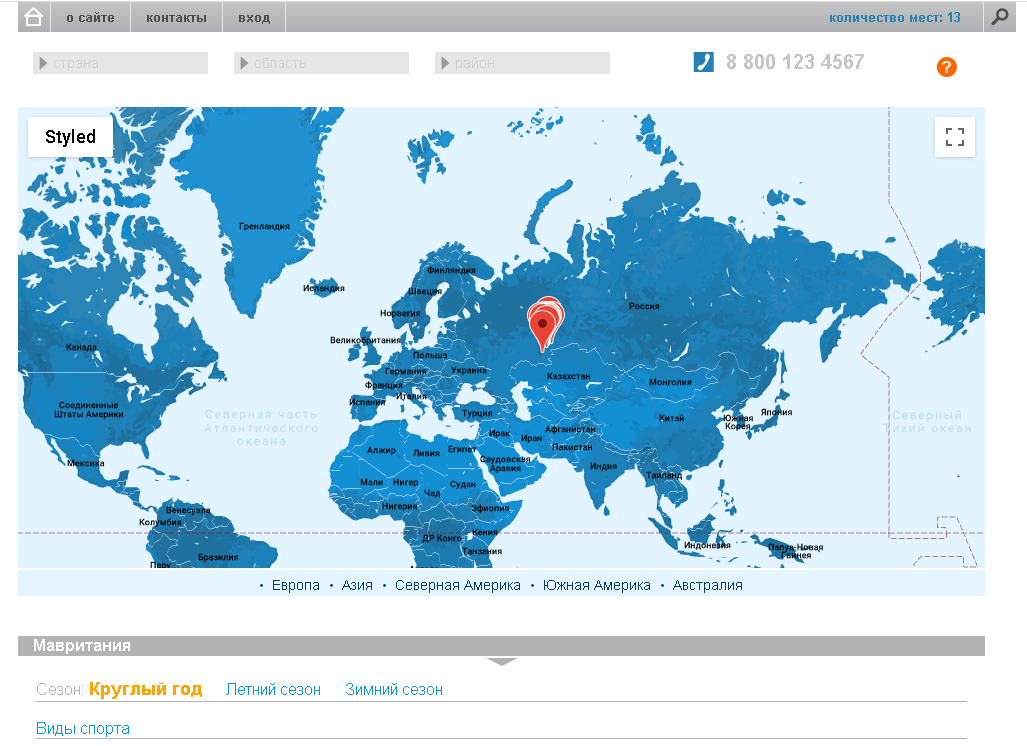Open the 'Виды спорта' link
The width and height of the screenshot is (1027, 746).
click(83, 728)
